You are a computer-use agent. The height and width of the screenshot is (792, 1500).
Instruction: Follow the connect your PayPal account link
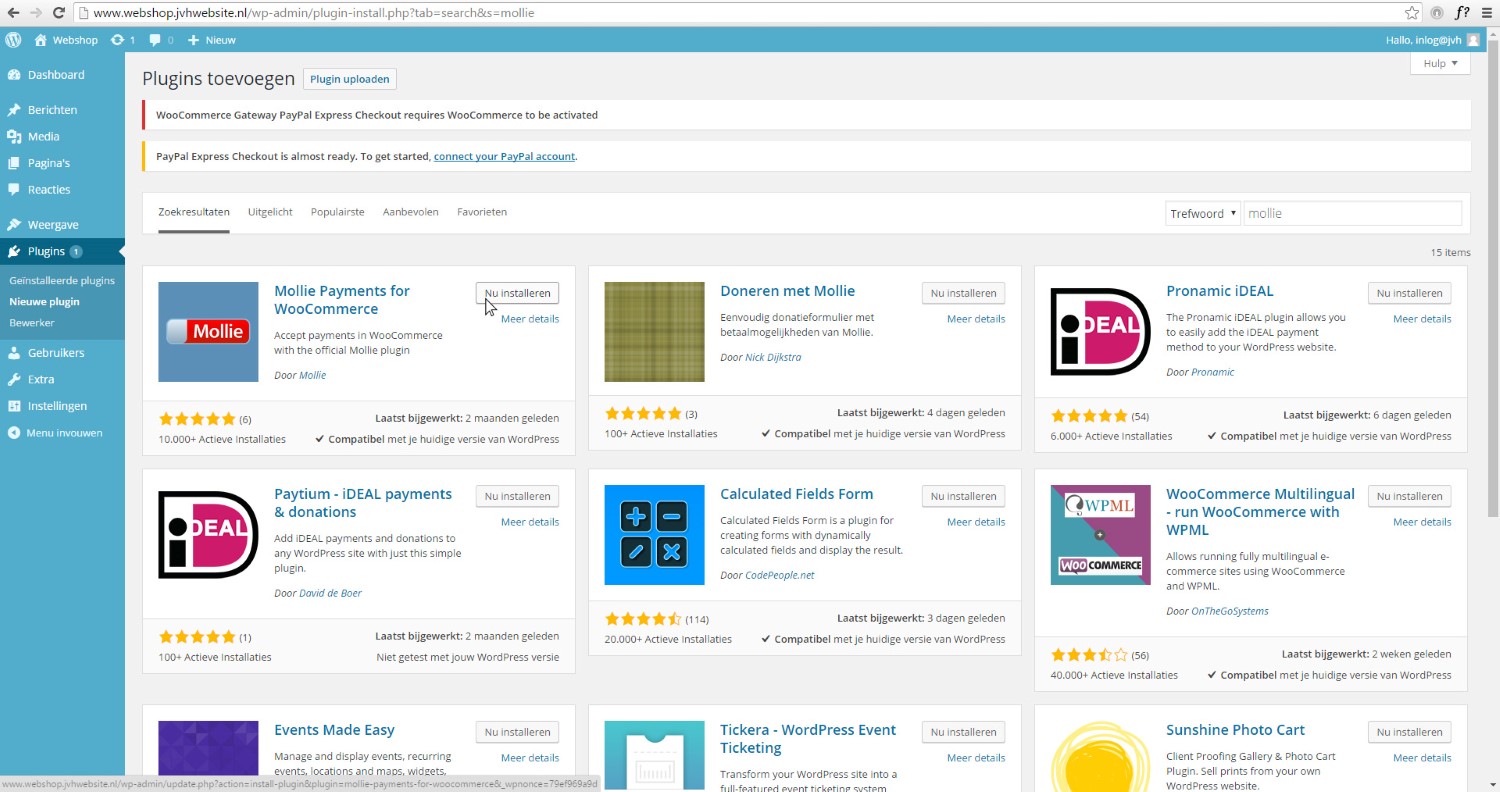pos(505,157)
